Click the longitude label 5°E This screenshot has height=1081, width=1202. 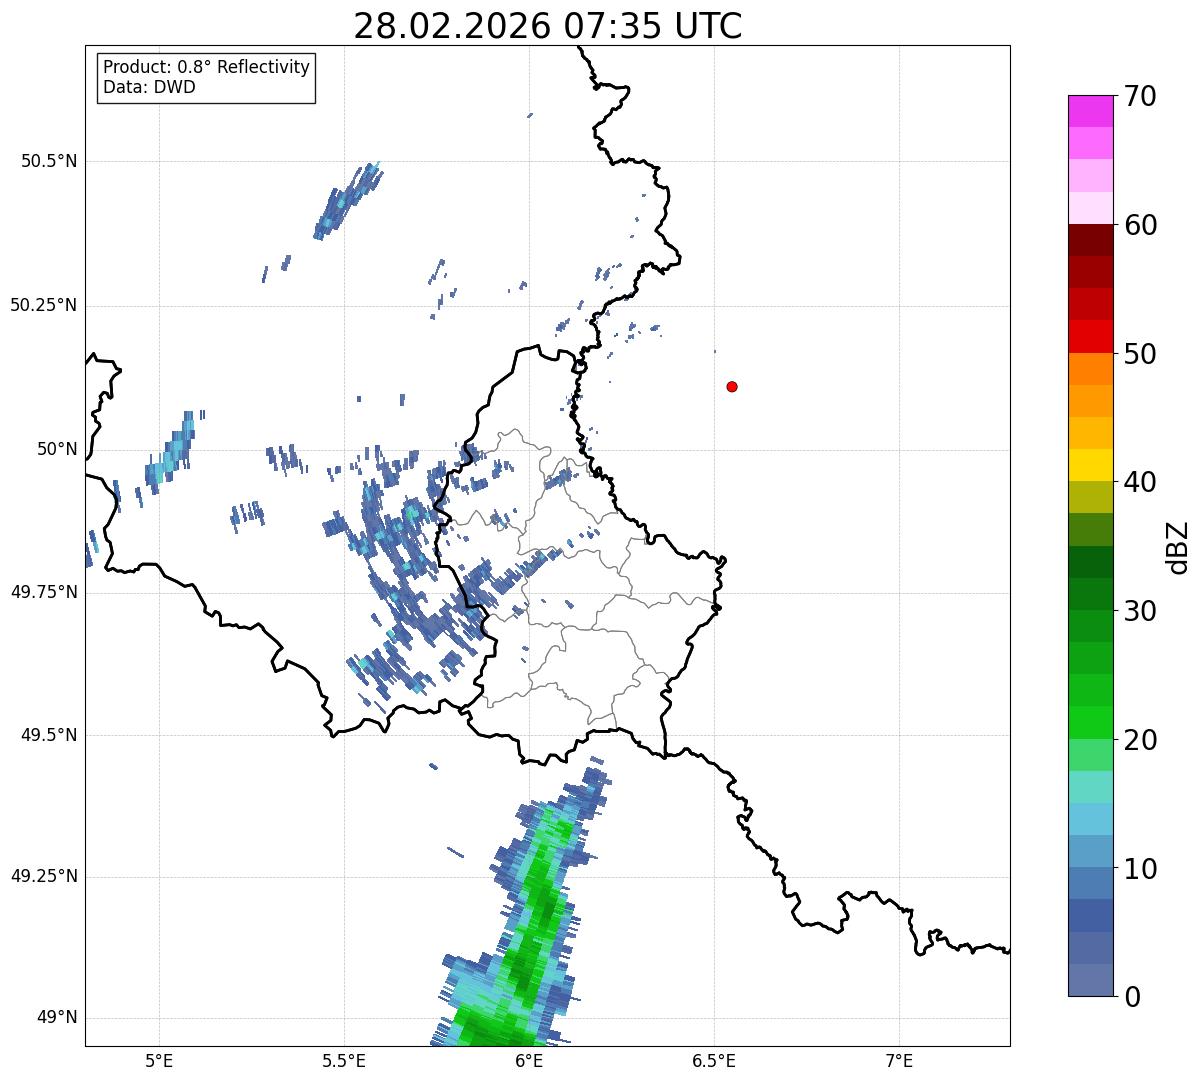click(x=159, y=1060)
